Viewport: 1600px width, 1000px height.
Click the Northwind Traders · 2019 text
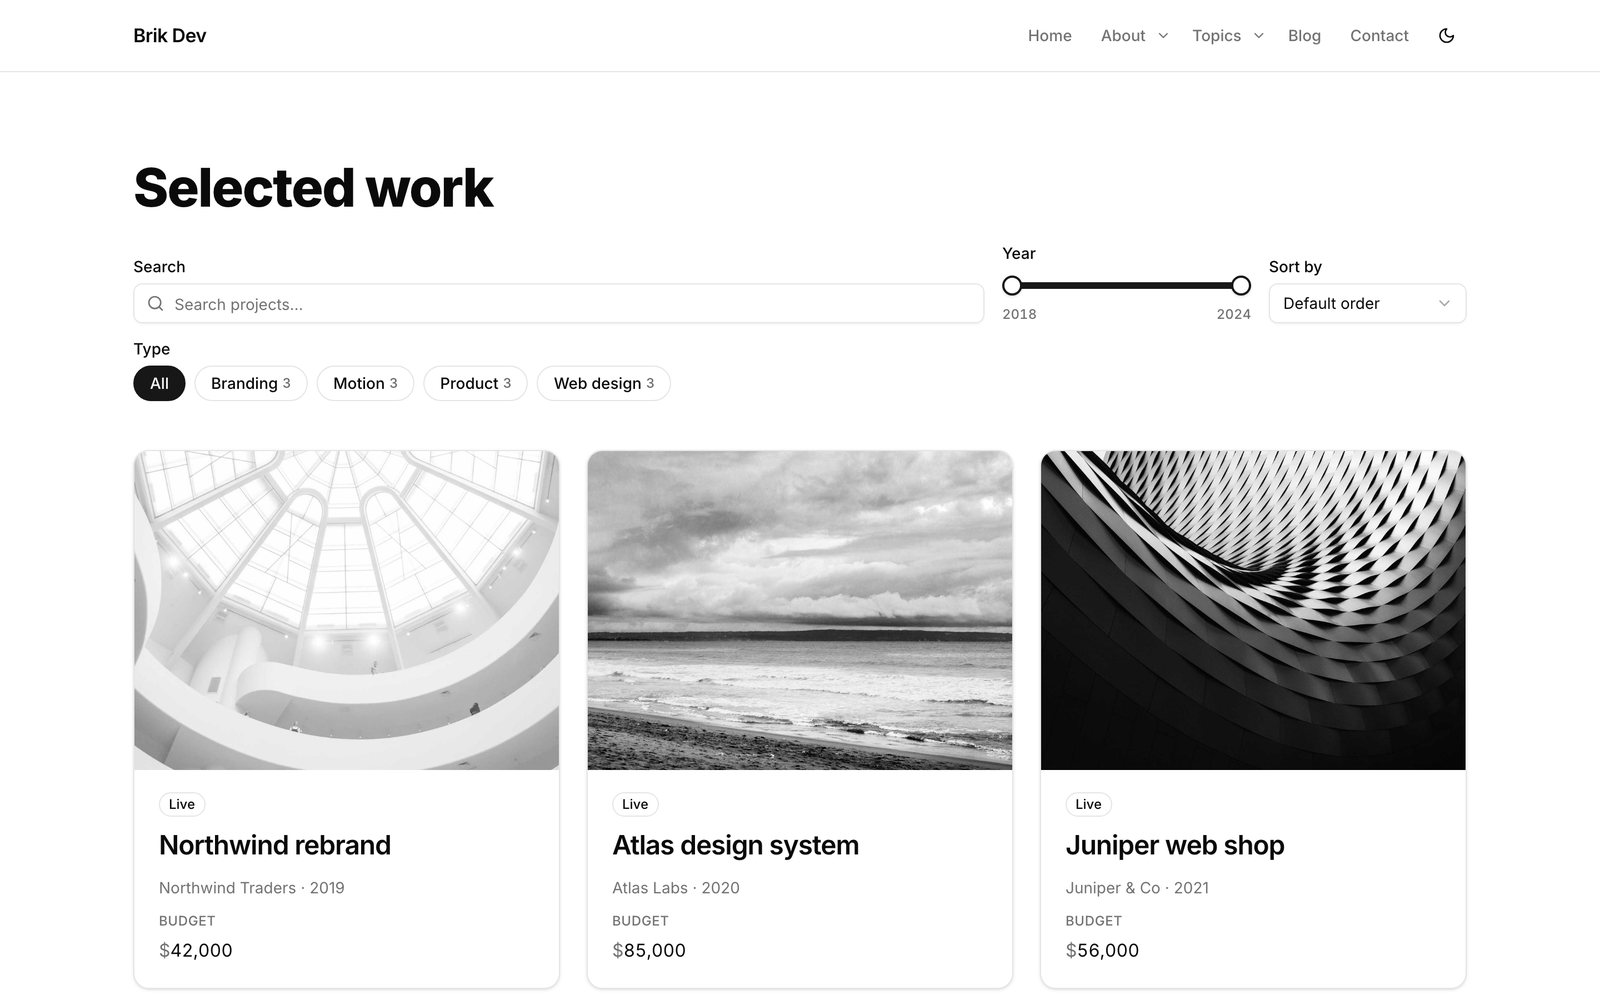[x=252, y=888]
